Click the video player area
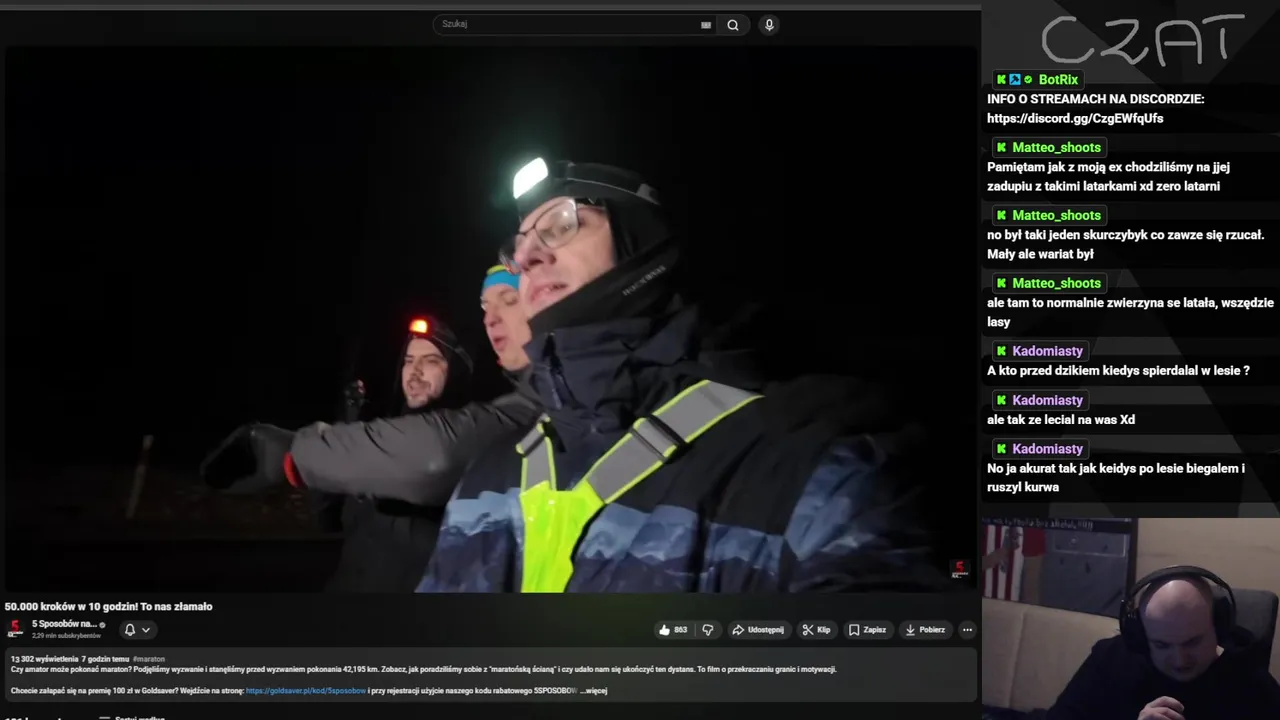This screenshot has width=1280, height=720. [x=490, y=320]
